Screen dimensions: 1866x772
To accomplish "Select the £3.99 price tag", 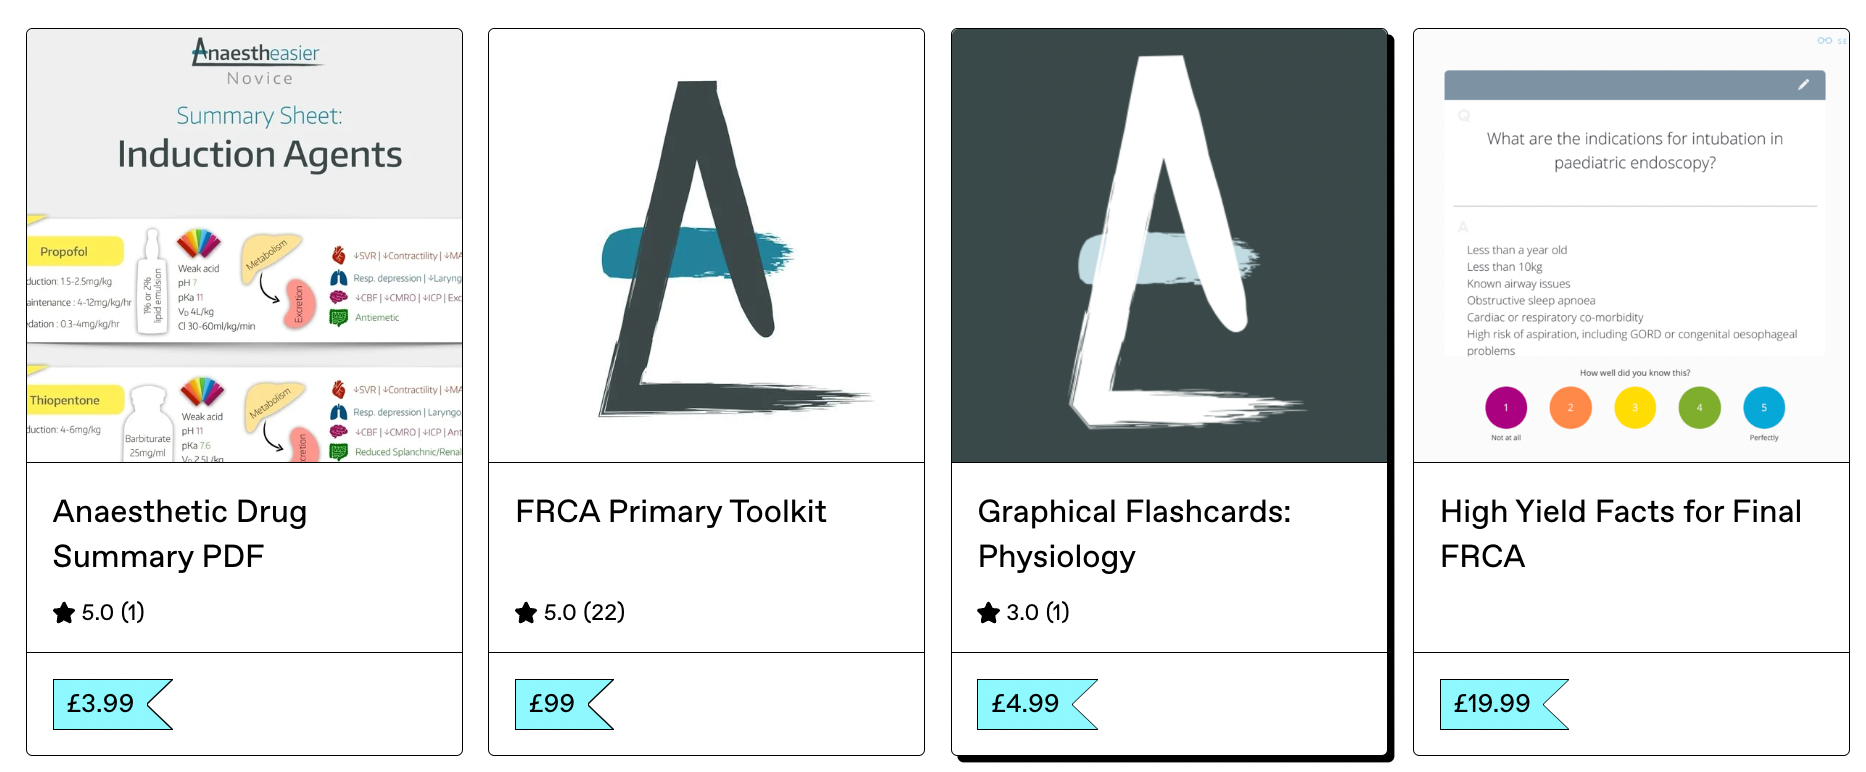I will click(112, 704).
